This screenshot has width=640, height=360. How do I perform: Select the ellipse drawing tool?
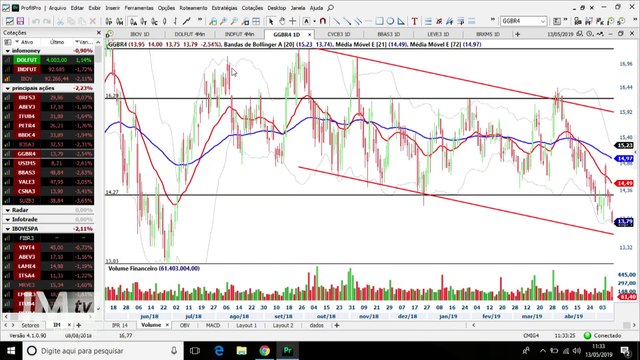click(390, 21)
